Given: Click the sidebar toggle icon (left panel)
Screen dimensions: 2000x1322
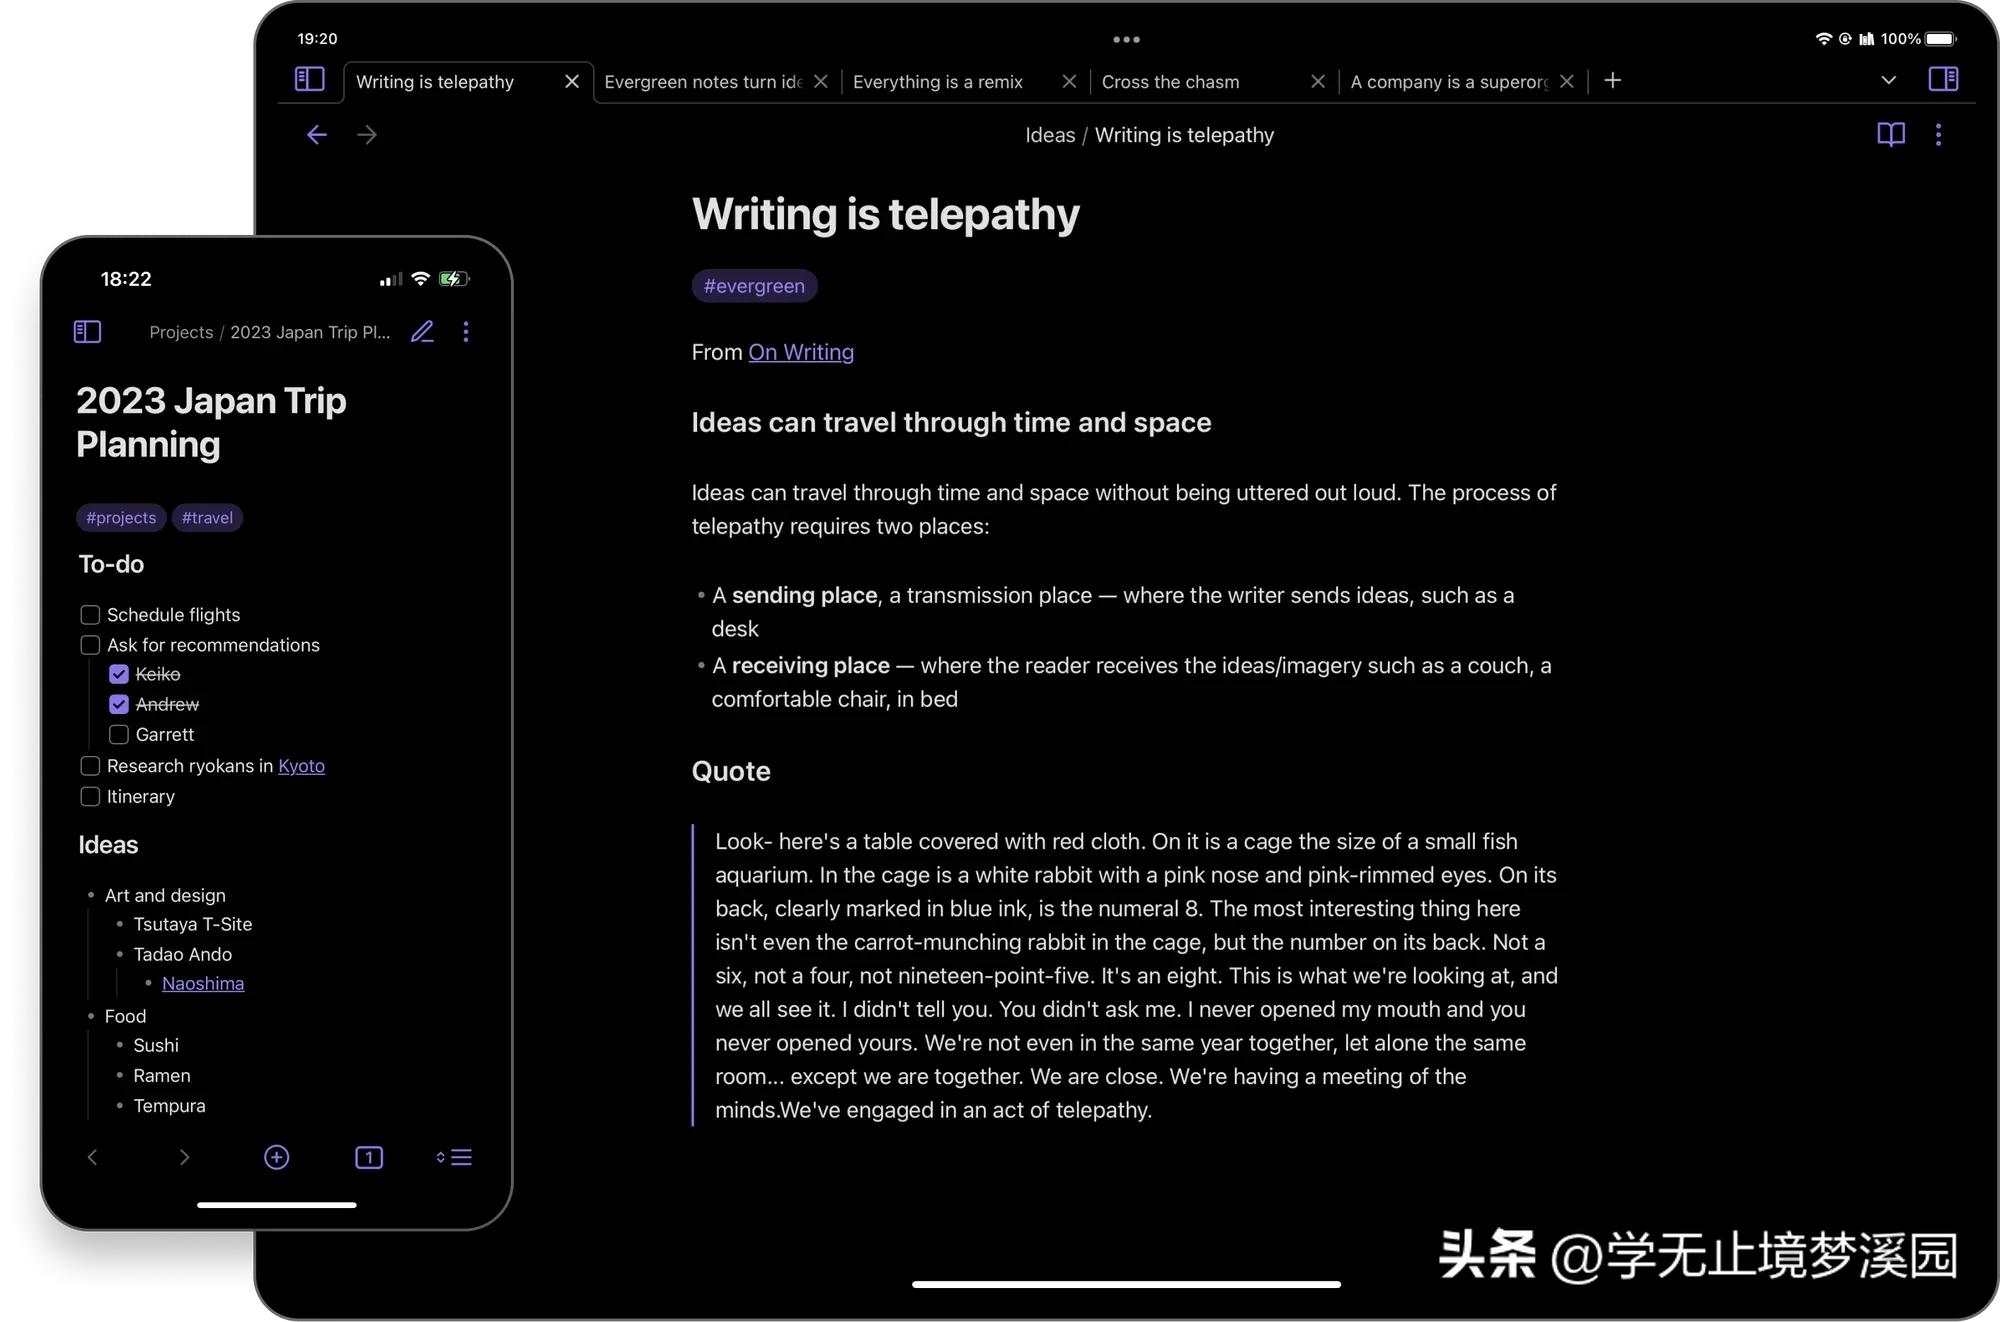Looking at the screenshot, I should point(310,81).
